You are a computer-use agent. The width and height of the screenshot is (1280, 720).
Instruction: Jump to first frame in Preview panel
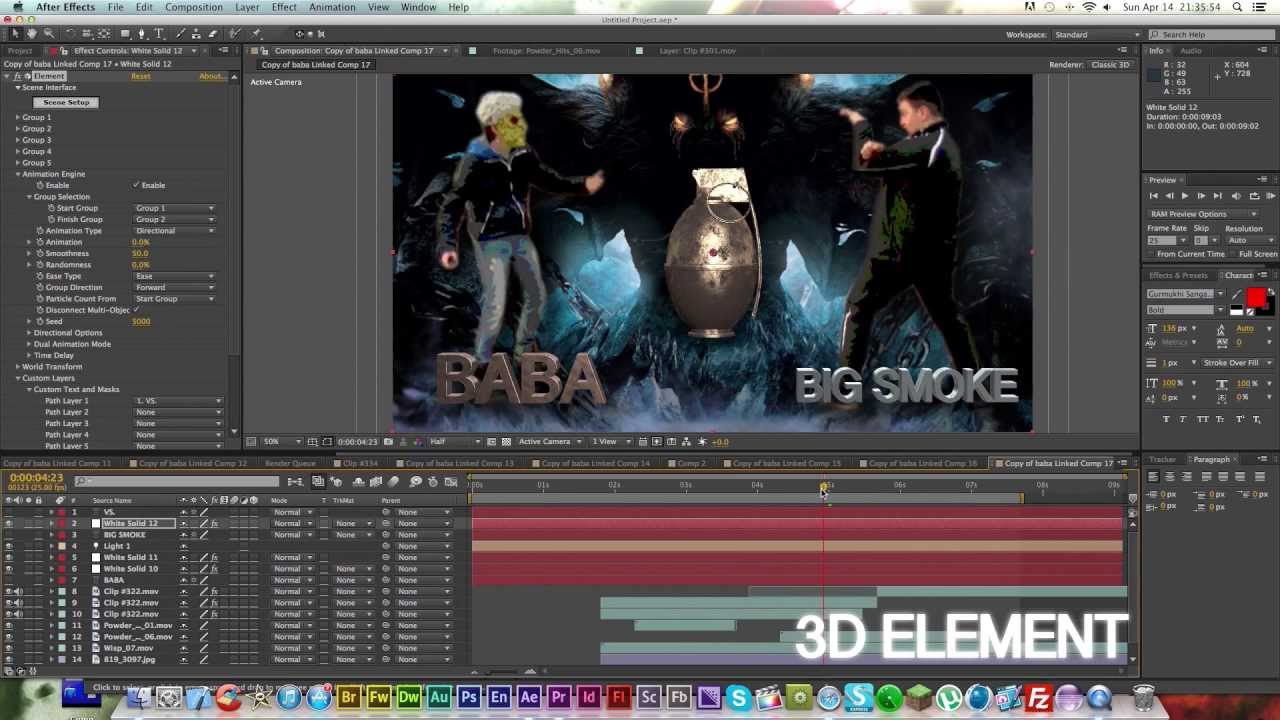point(1153,196)
